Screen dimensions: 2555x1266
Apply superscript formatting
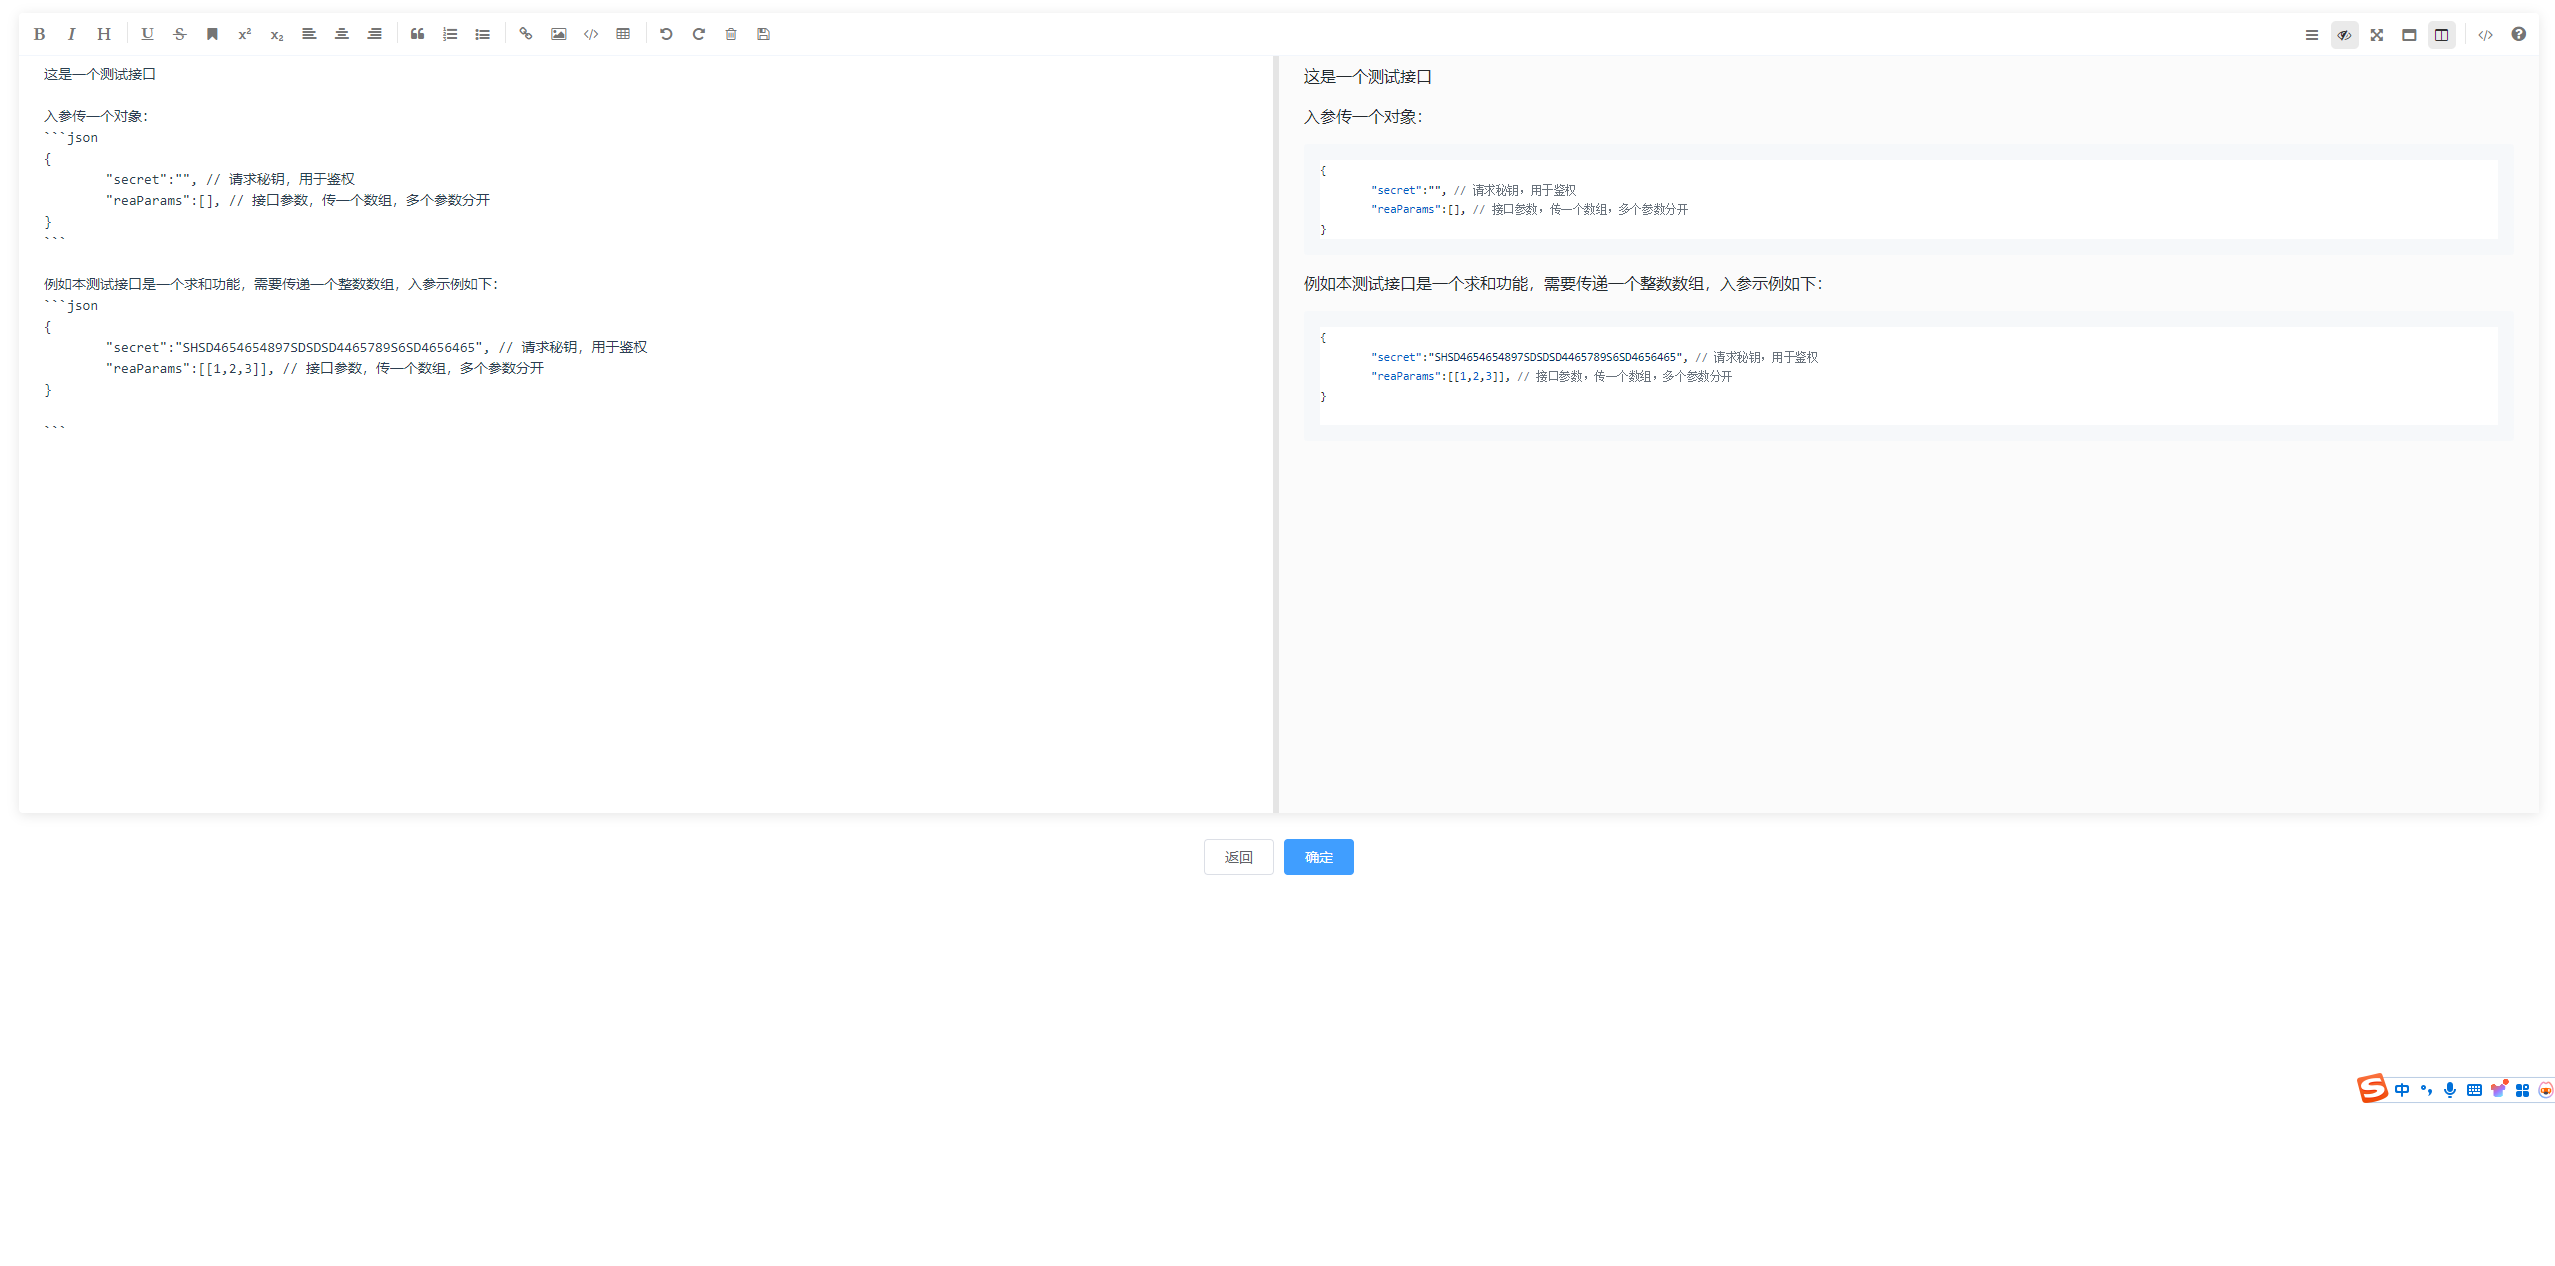pos(244,34)
